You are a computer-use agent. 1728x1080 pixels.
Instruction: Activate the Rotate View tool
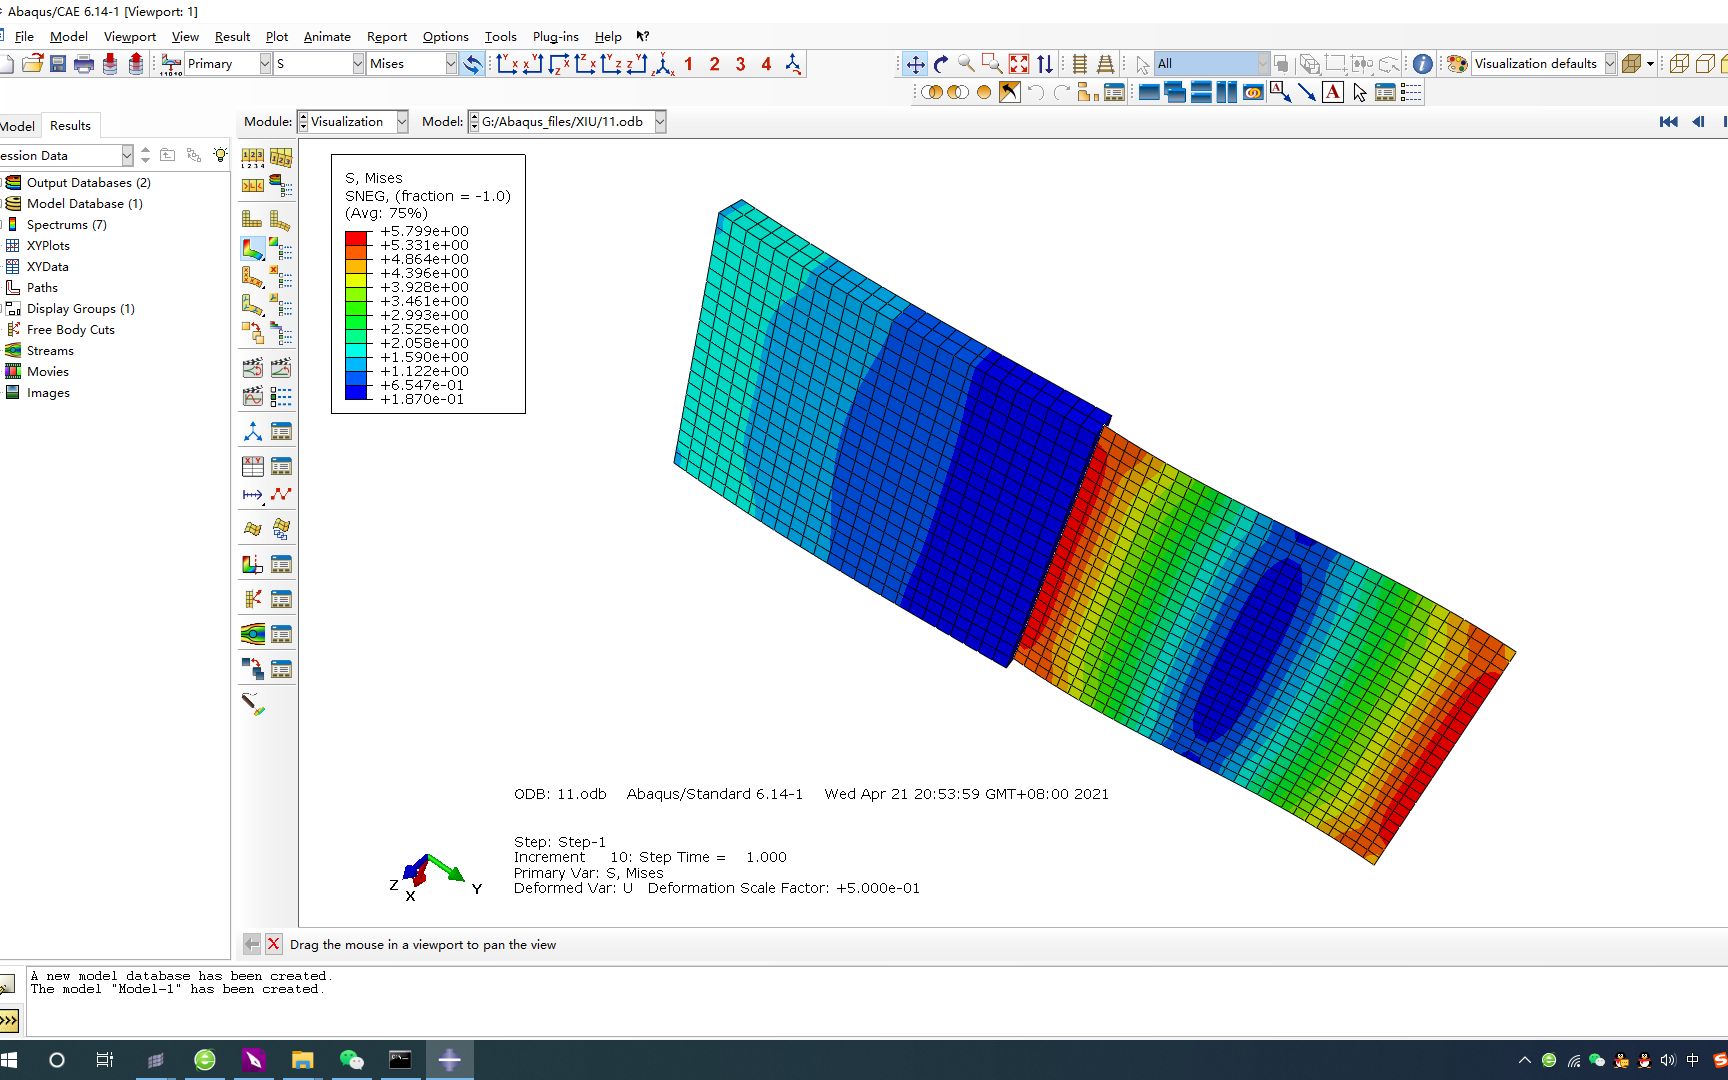(940, 63)
